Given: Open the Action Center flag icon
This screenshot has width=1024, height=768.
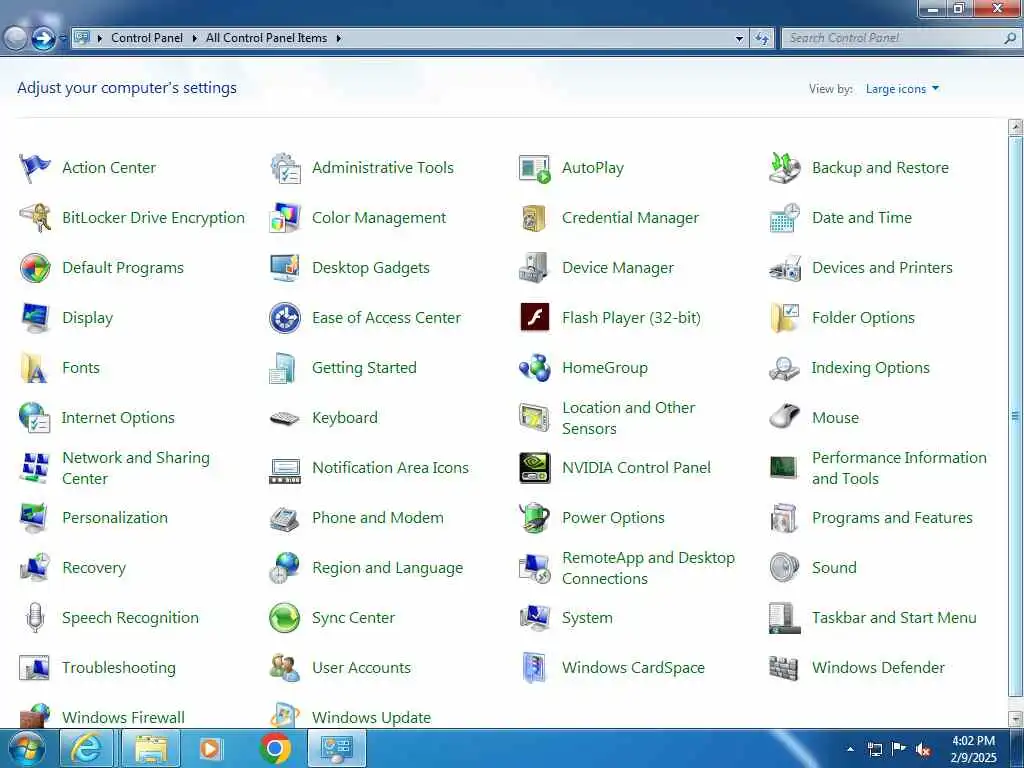Looking at the screenshot, I should (x=35, y=168).
